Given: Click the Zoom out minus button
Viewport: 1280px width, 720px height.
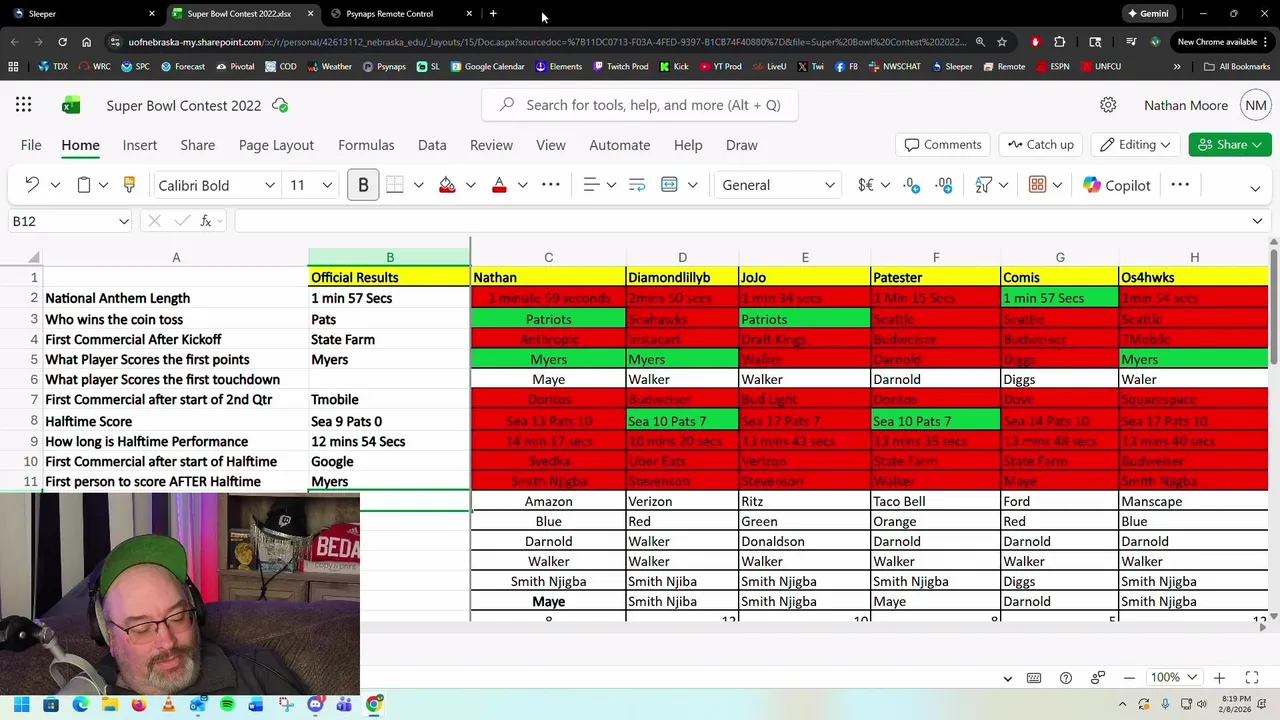Looking at the screenshot, I should click(x=1129, y=678).
